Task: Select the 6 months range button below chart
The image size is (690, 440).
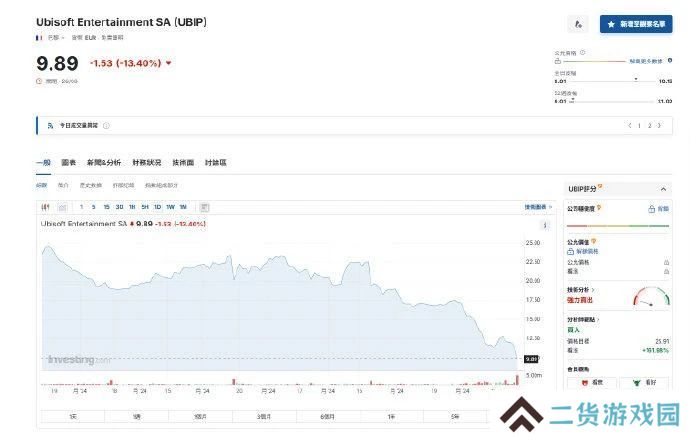Action: point(328,416)
